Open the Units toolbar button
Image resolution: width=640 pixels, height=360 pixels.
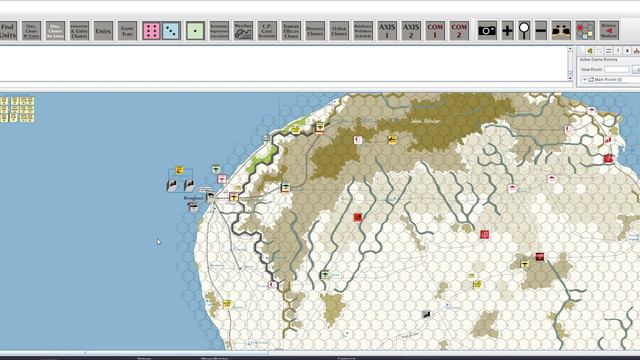103,31
